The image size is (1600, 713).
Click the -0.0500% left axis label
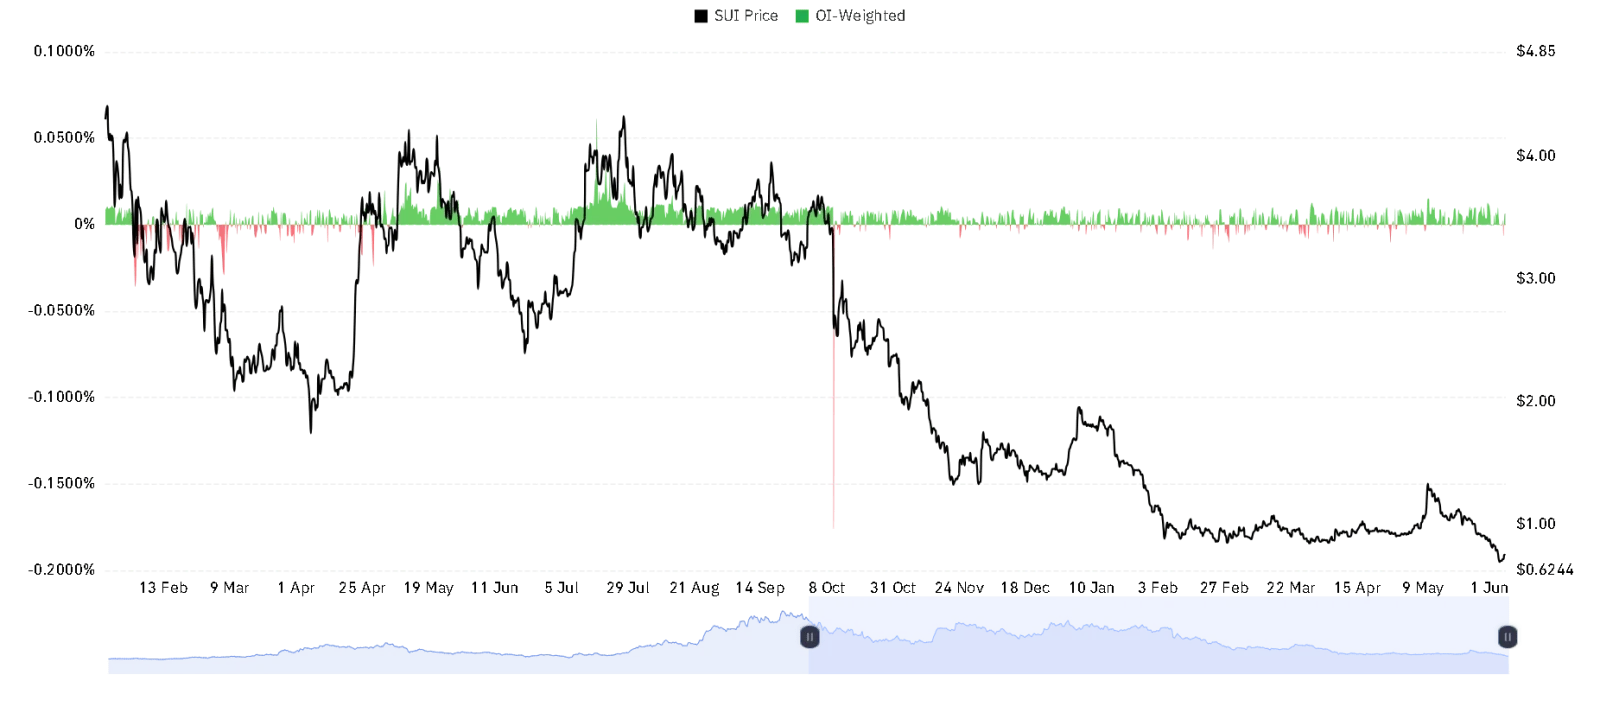click(62, 311)
